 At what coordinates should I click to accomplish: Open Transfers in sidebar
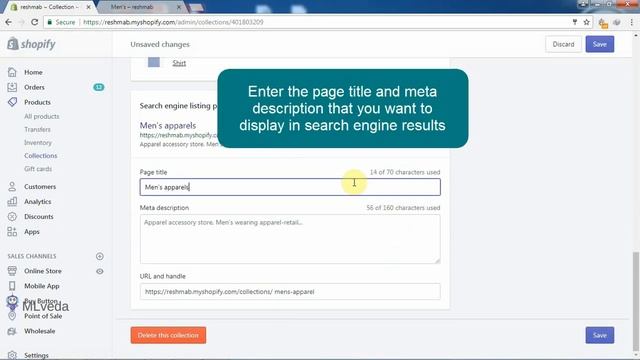pyautogui.click(x=37, y=129)
